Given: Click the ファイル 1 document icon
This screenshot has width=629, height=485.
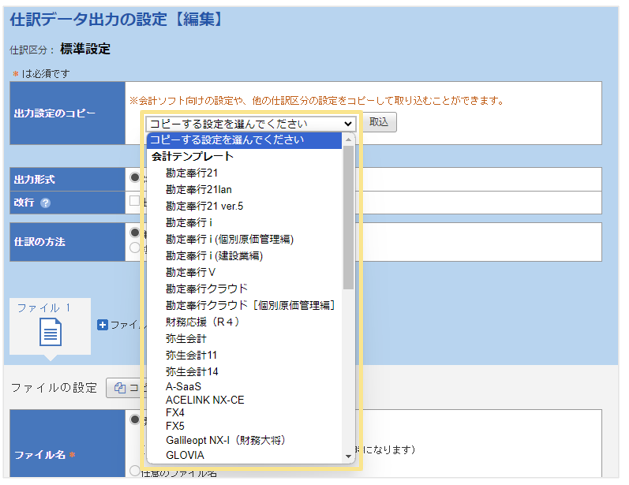Looking at the screenshot, I should pos(50,332).
